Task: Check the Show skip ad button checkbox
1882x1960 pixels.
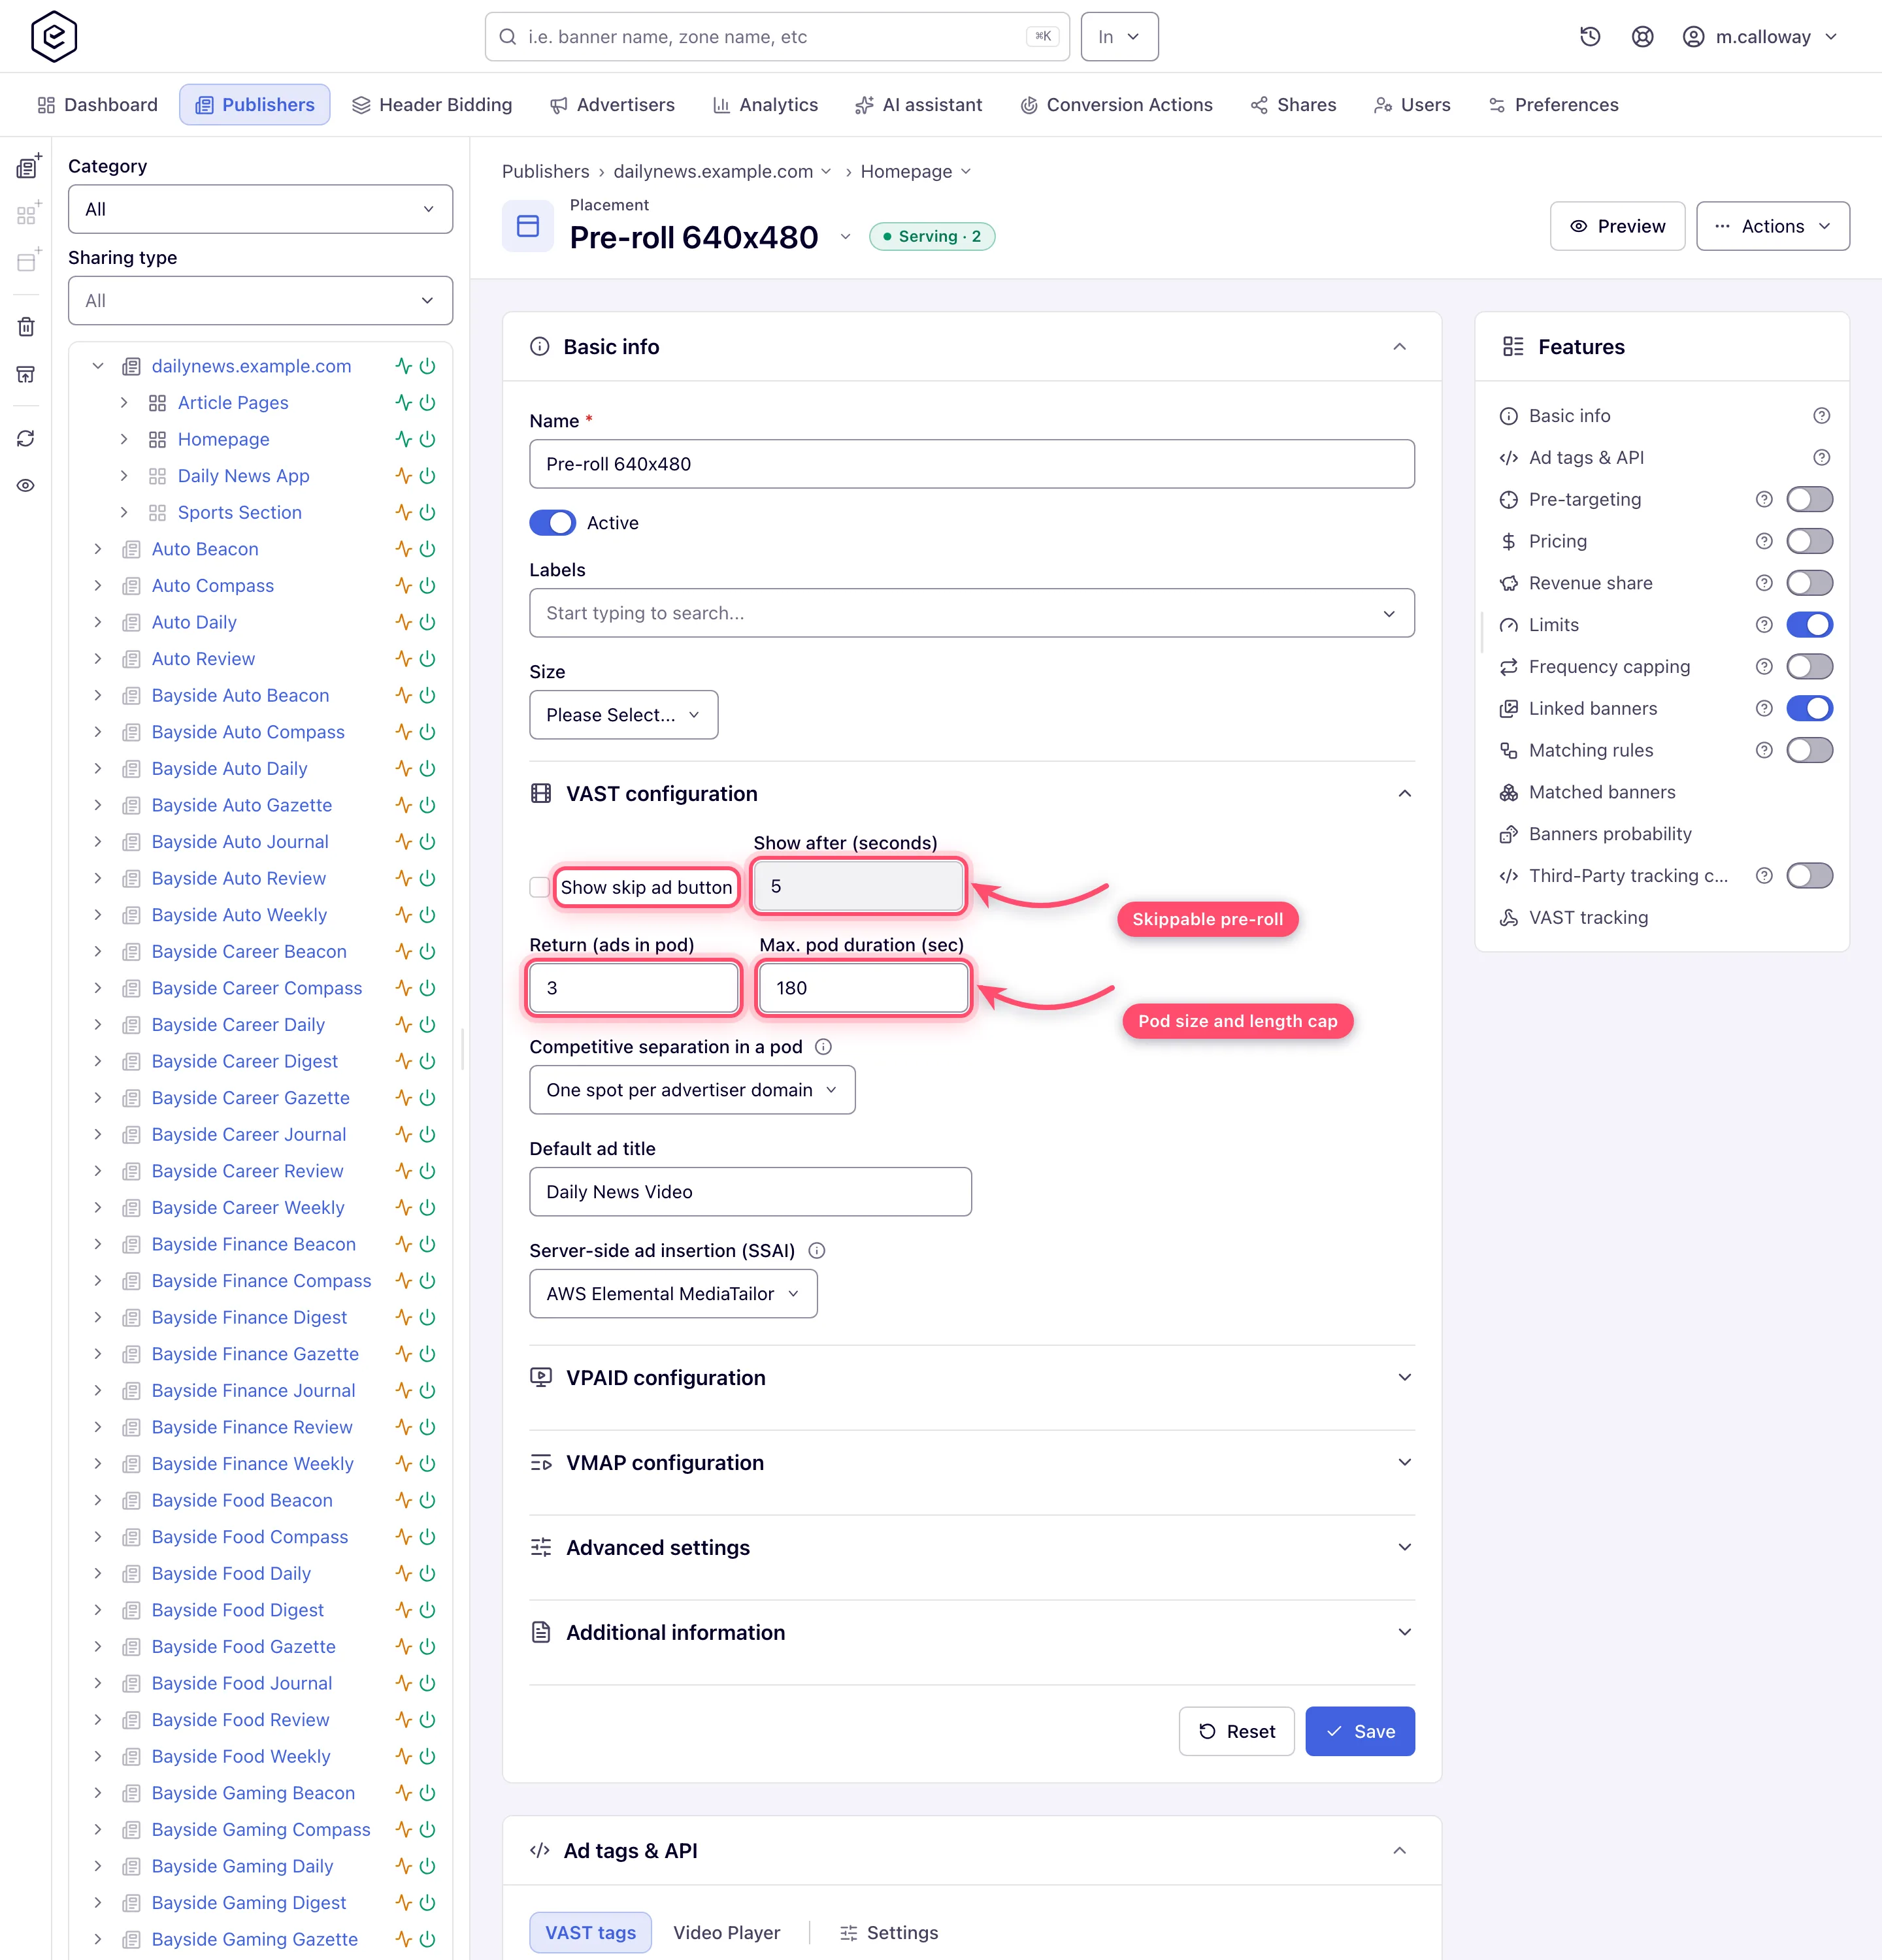Action: coord(540,887)
